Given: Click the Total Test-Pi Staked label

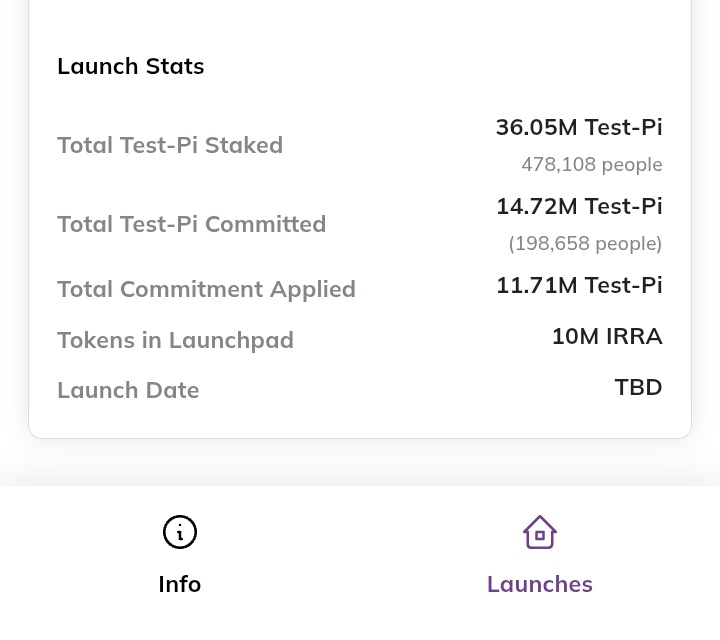Looking at the screenshot, I should (170, 145).
